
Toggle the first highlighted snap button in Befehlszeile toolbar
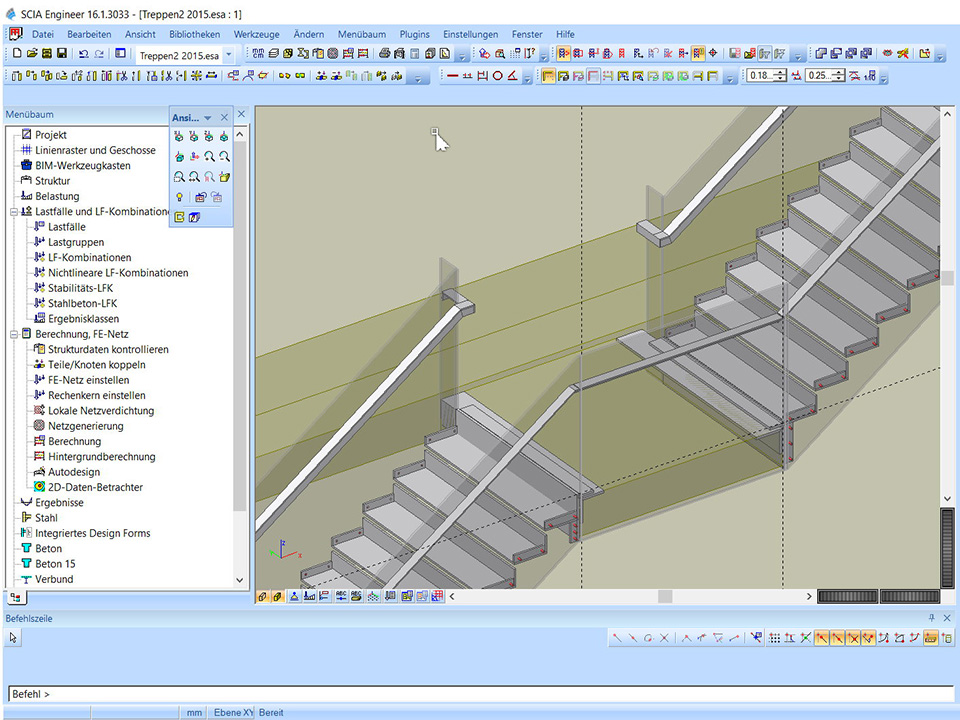[x=820, y=637]
